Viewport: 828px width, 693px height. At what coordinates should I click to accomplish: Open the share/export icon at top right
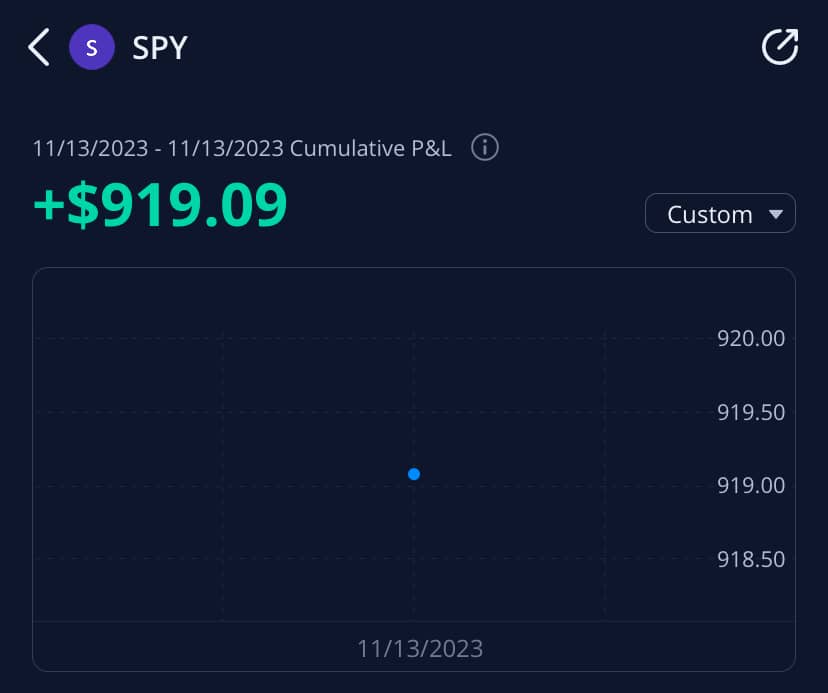pos(779,47)
